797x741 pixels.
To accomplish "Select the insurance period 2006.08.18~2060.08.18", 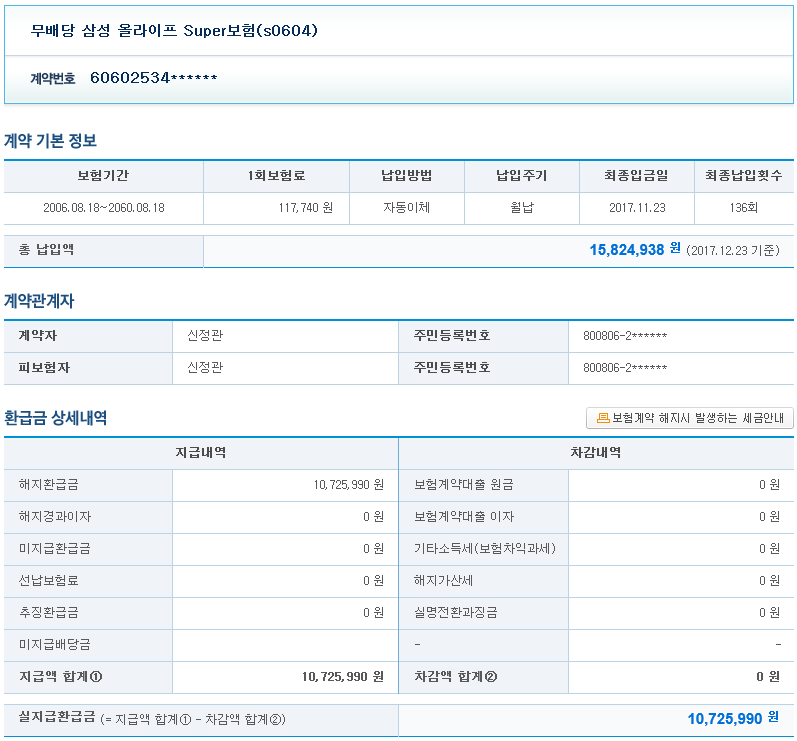I will pos(103,208).
